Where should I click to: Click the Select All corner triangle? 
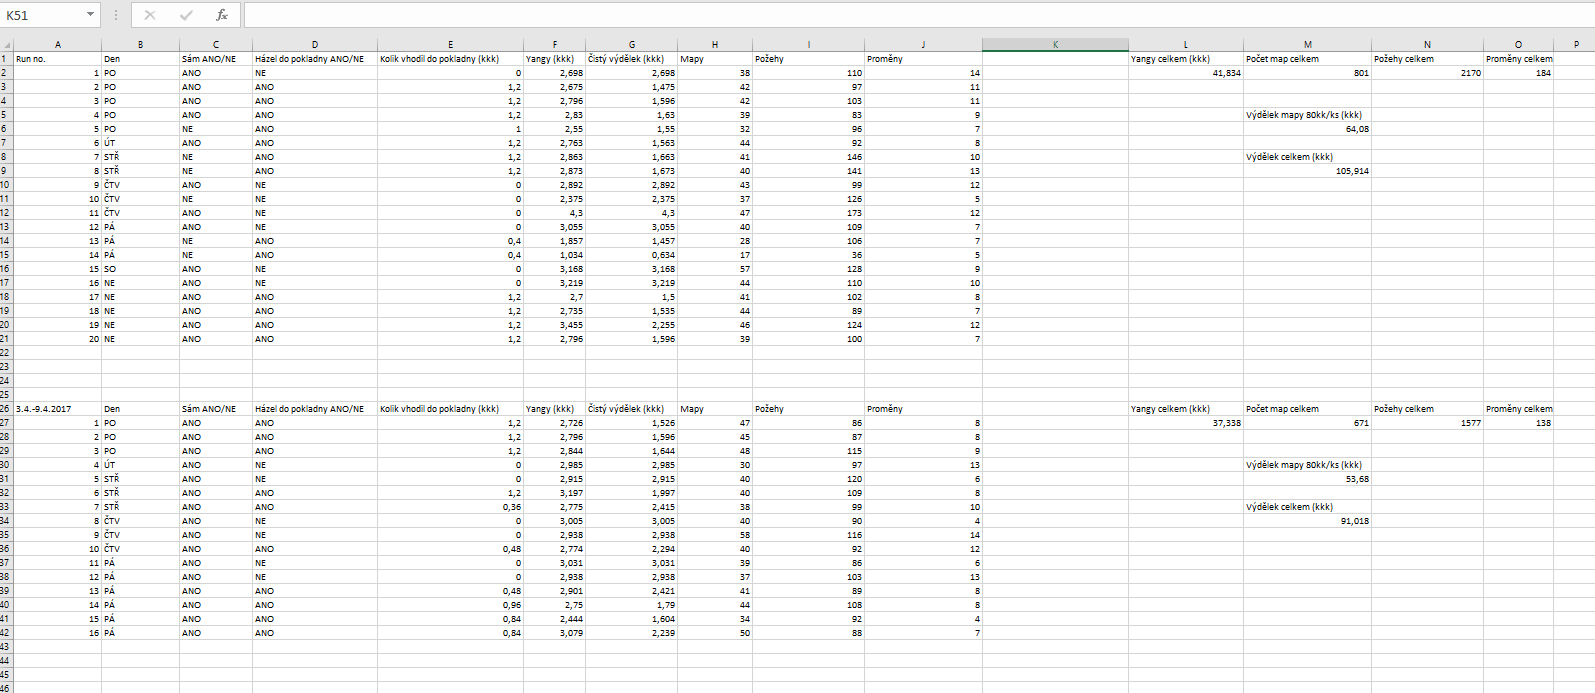[x=6, y=45]
